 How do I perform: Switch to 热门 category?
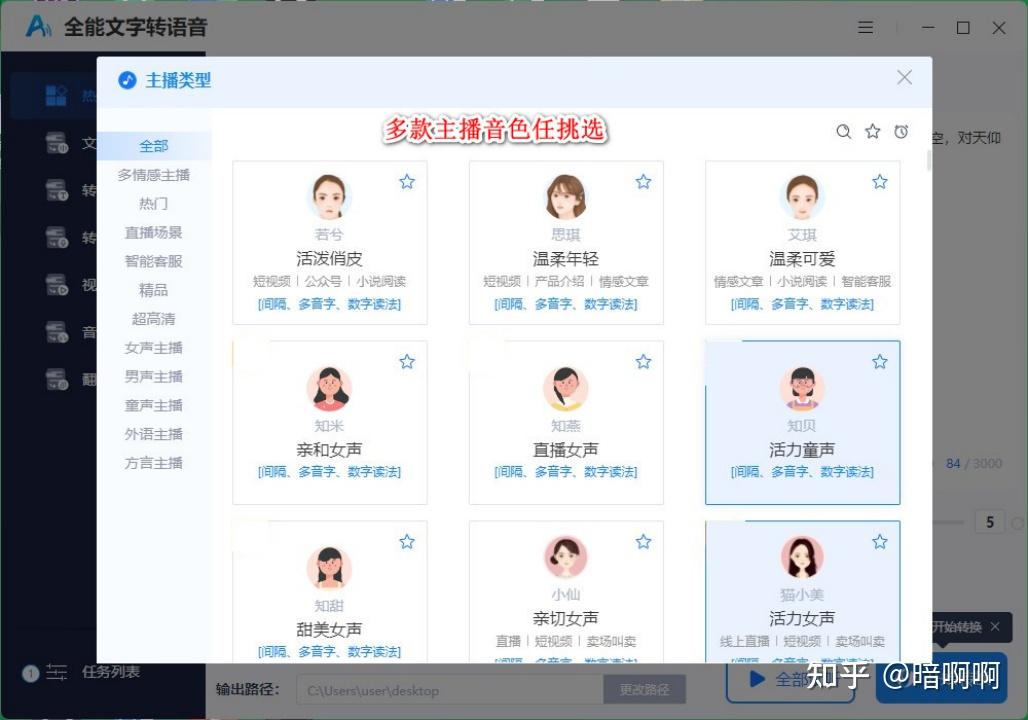[154, 204]
